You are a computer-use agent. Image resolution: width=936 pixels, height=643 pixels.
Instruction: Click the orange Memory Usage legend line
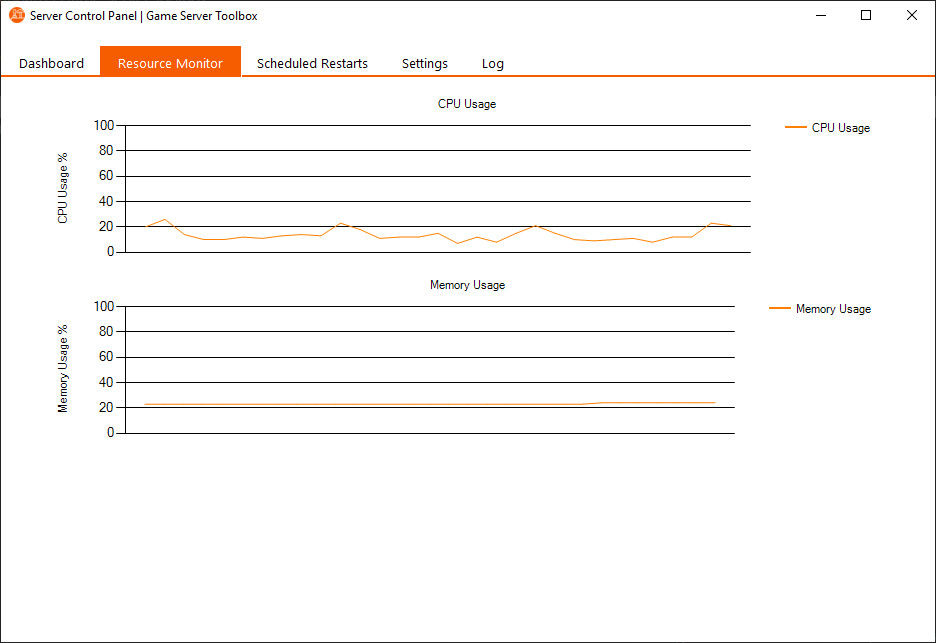click(x=779, y=309)
